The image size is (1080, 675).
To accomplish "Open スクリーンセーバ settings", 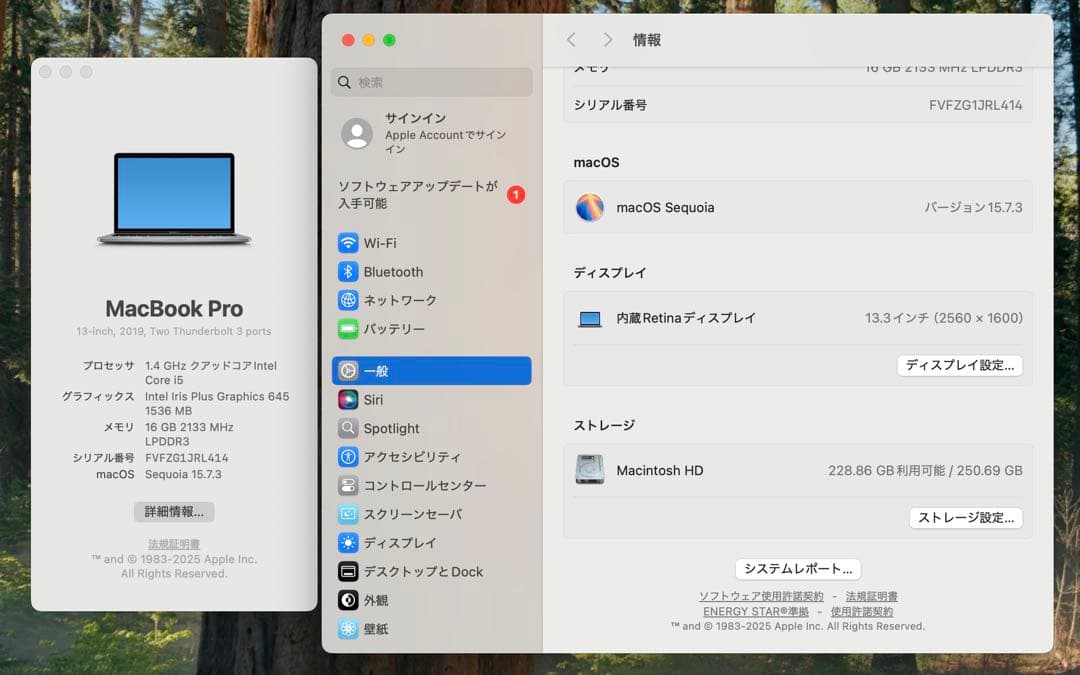I will pyautogui.click(x=398, y=514).
